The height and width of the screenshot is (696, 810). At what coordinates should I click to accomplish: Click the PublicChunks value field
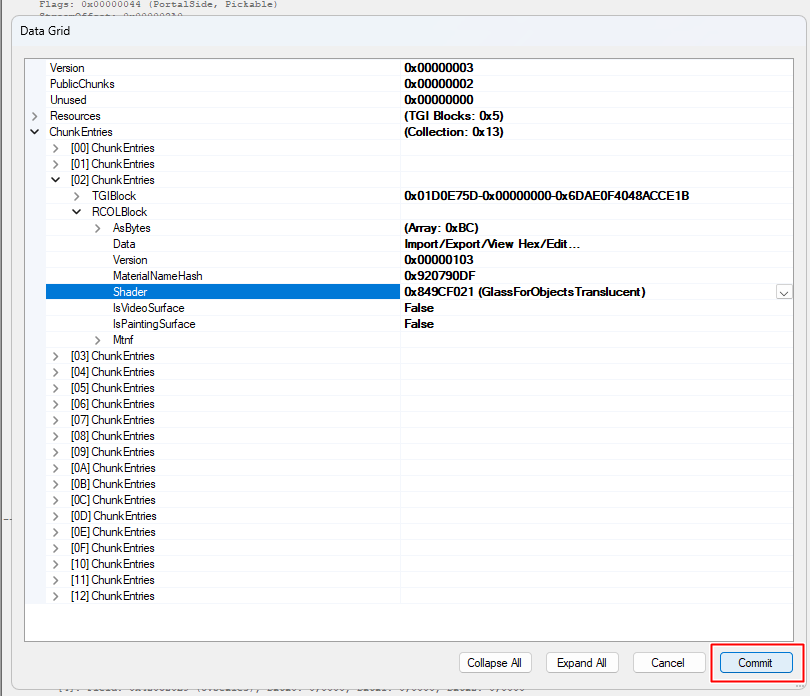click(597, 84)
